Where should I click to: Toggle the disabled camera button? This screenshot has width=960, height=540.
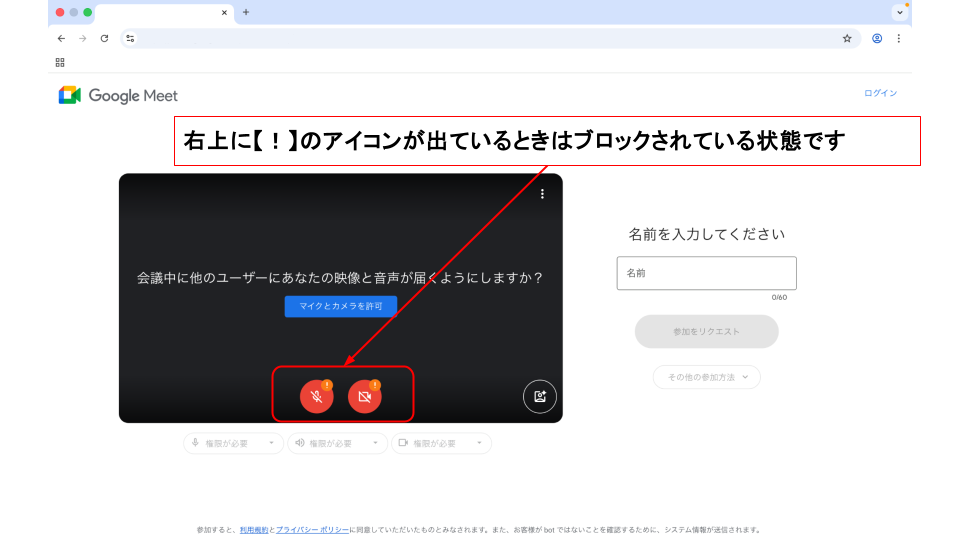364,396
